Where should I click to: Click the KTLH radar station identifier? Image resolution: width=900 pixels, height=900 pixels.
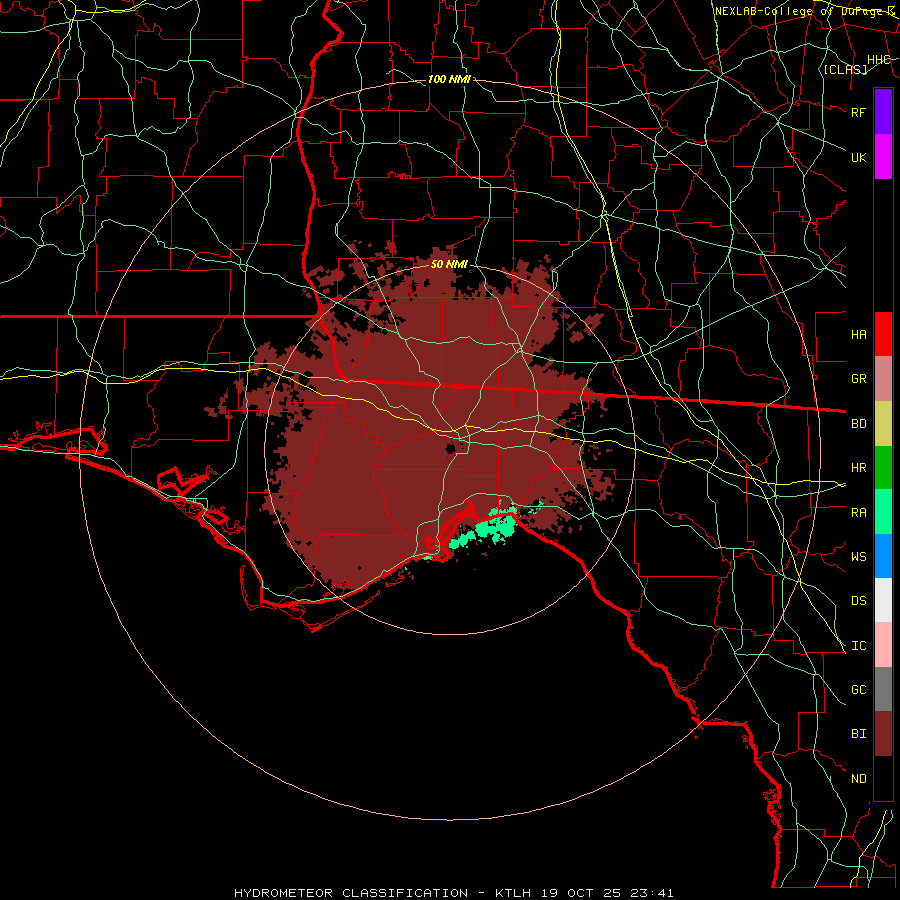[513, 893]
